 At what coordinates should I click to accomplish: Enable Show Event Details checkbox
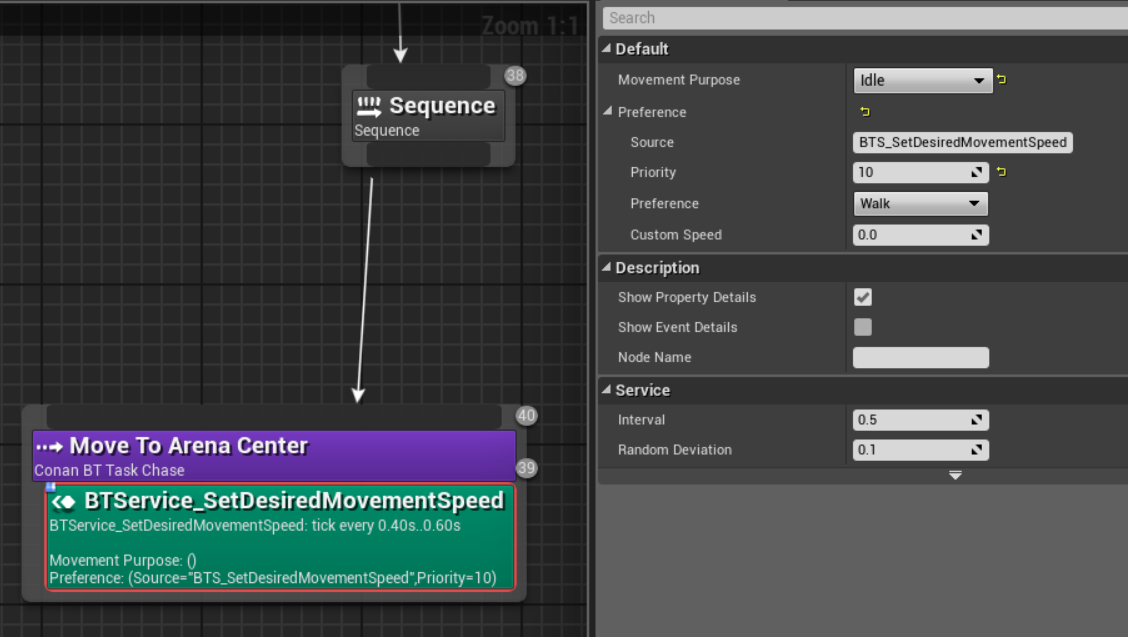[x=863, y=327]
